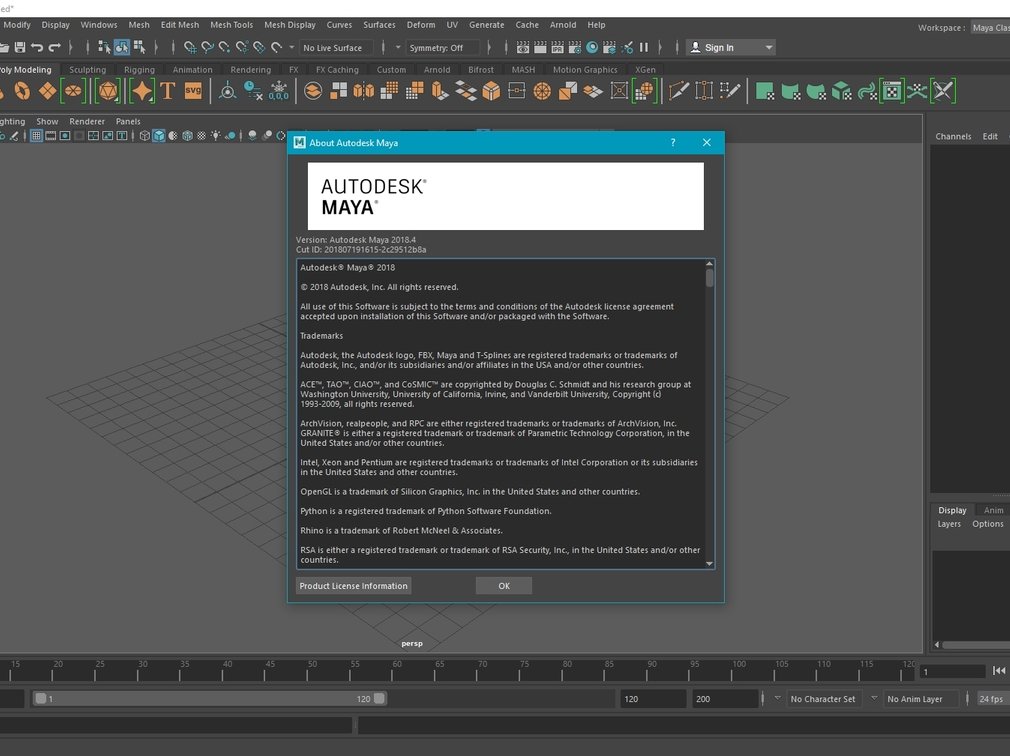
Task: Enable Snap to points magnet icon
Action: coord(224,47)
